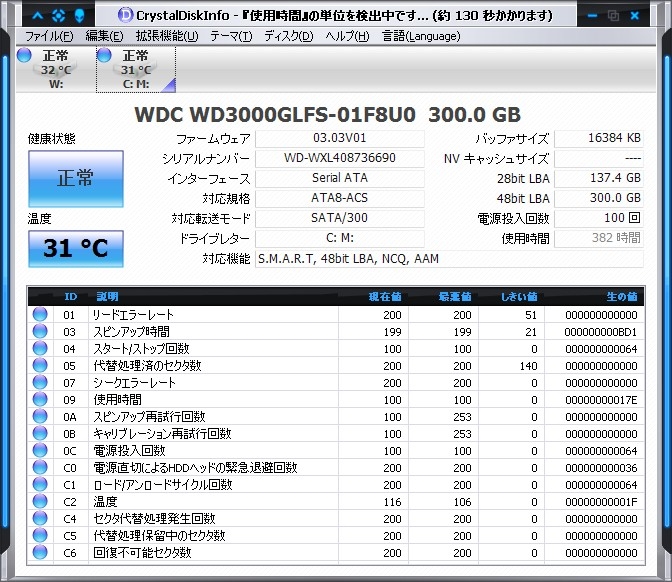This screenshot has width=672, height=582.
Task: Click raw value 00000000017E in row 09
Action: [x=601, y=400]
